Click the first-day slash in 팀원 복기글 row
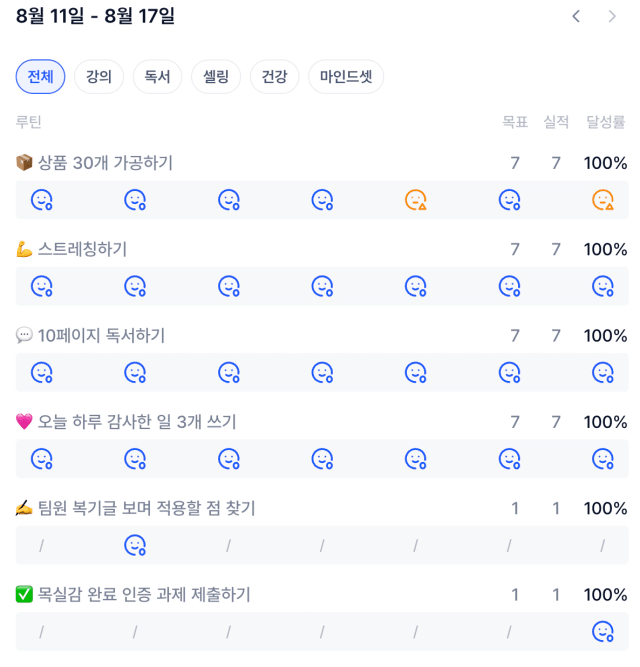 [x=41, y=545]
